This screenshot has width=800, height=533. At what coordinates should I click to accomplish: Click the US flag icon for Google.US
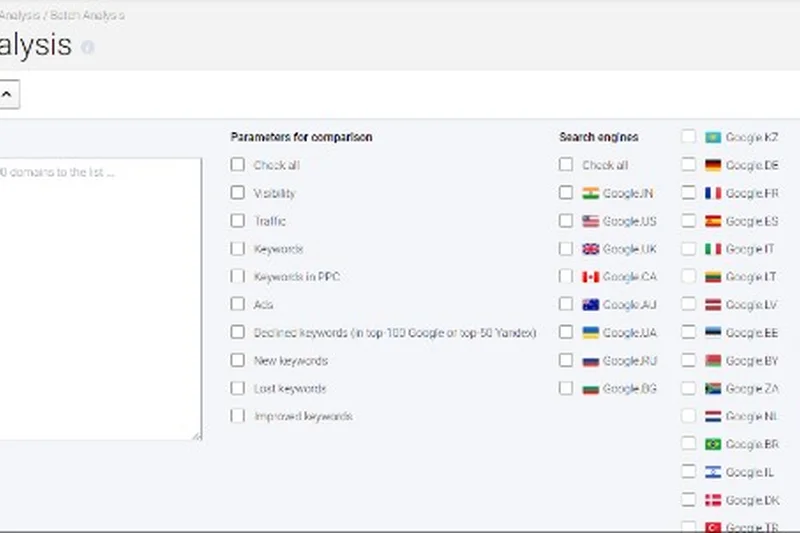click(x=590, y=221)
